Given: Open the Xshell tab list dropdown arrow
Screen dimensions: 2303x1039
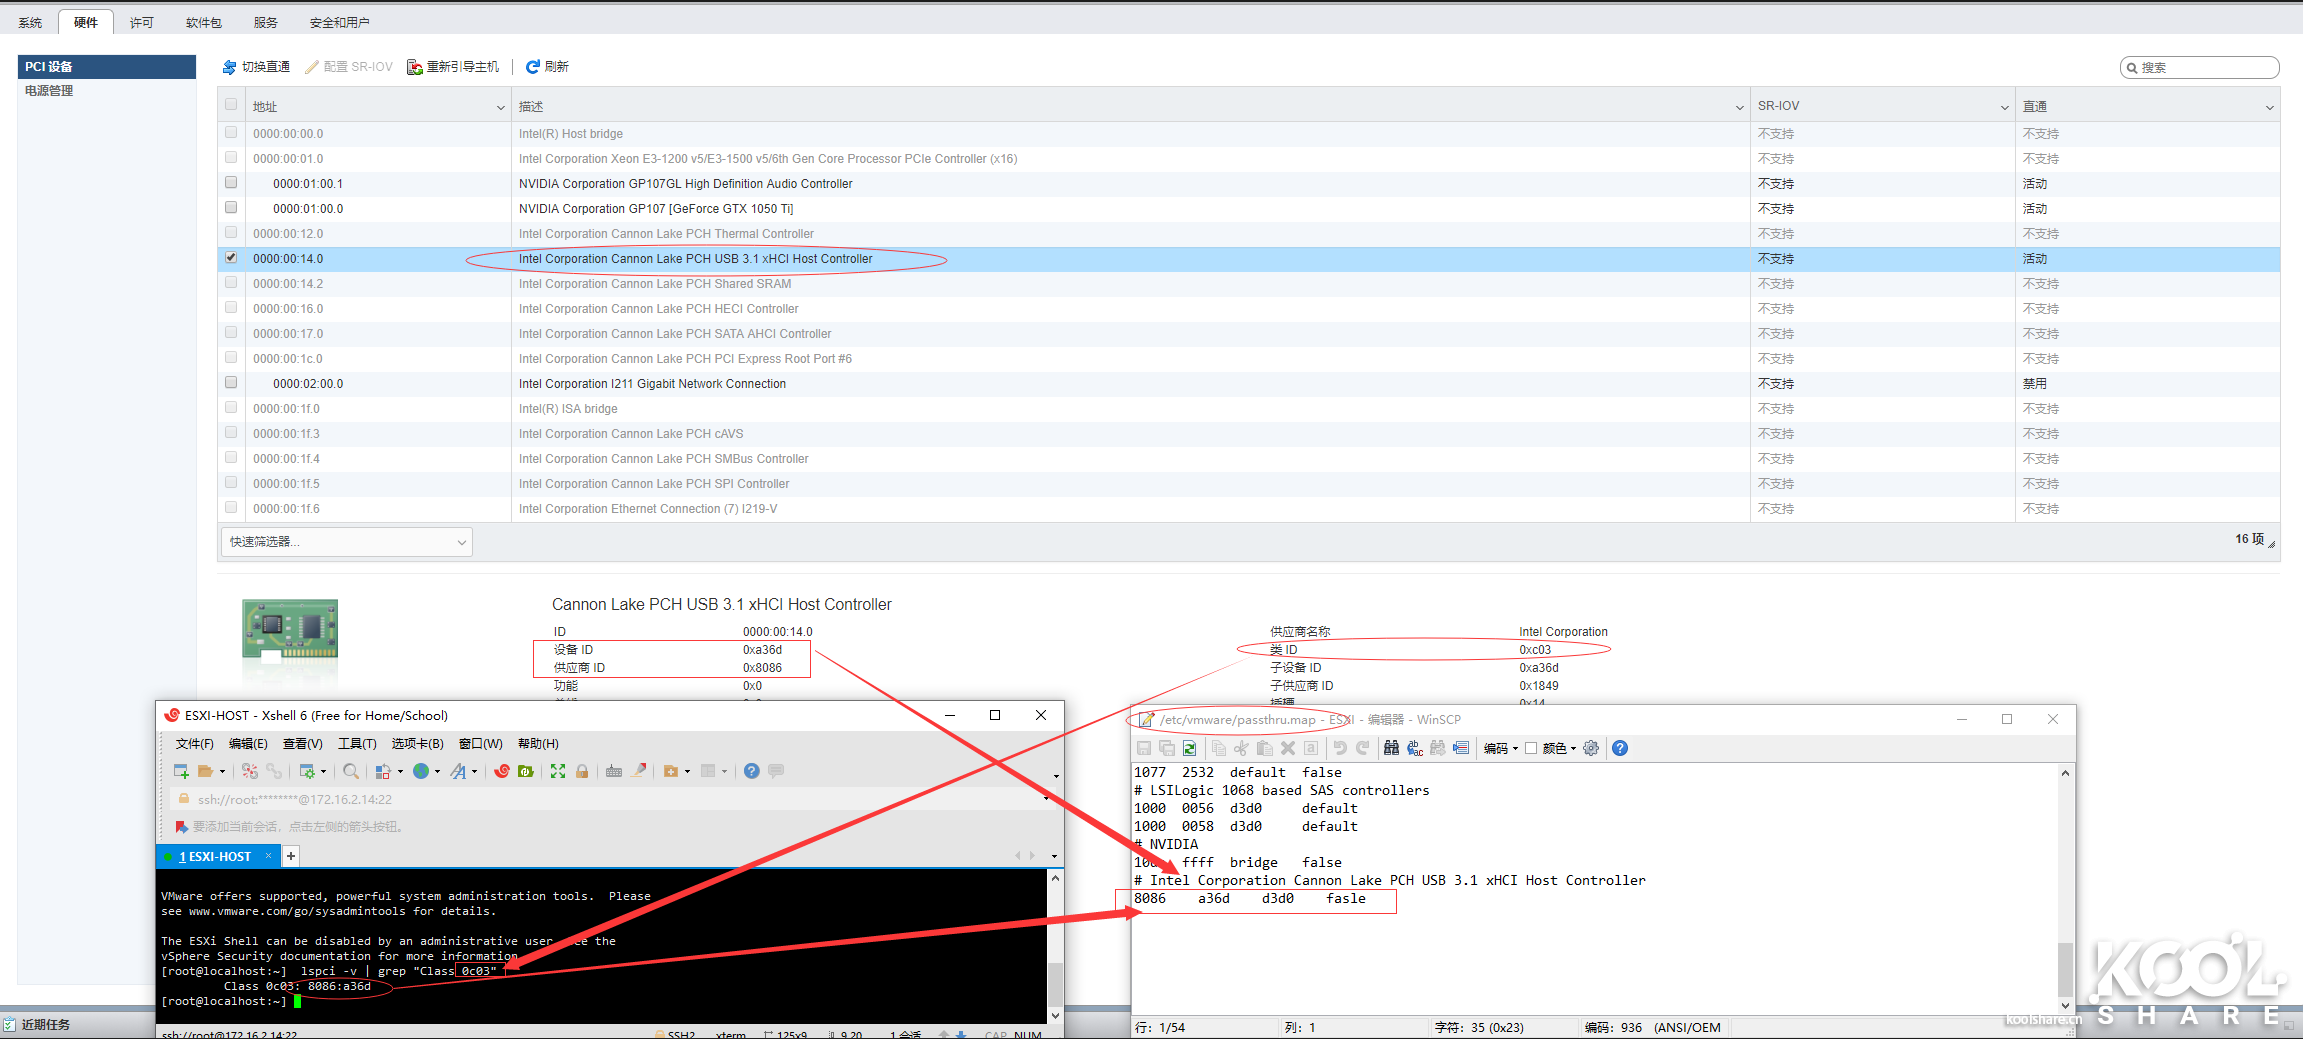Looking at the screenshot, I should click(1054, 856).
